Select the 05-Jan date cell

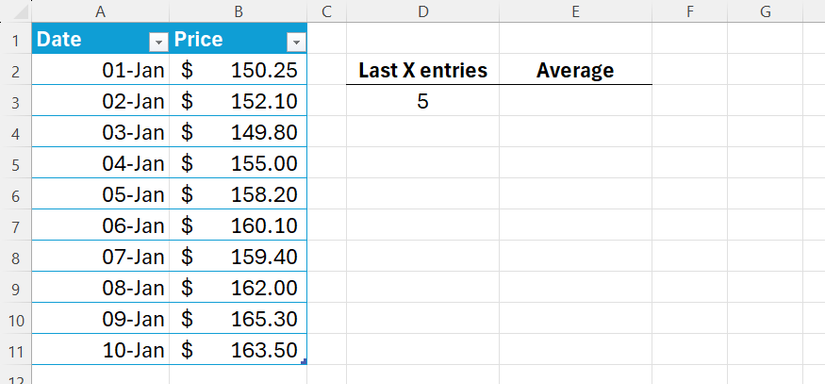[x=100, y=194]
